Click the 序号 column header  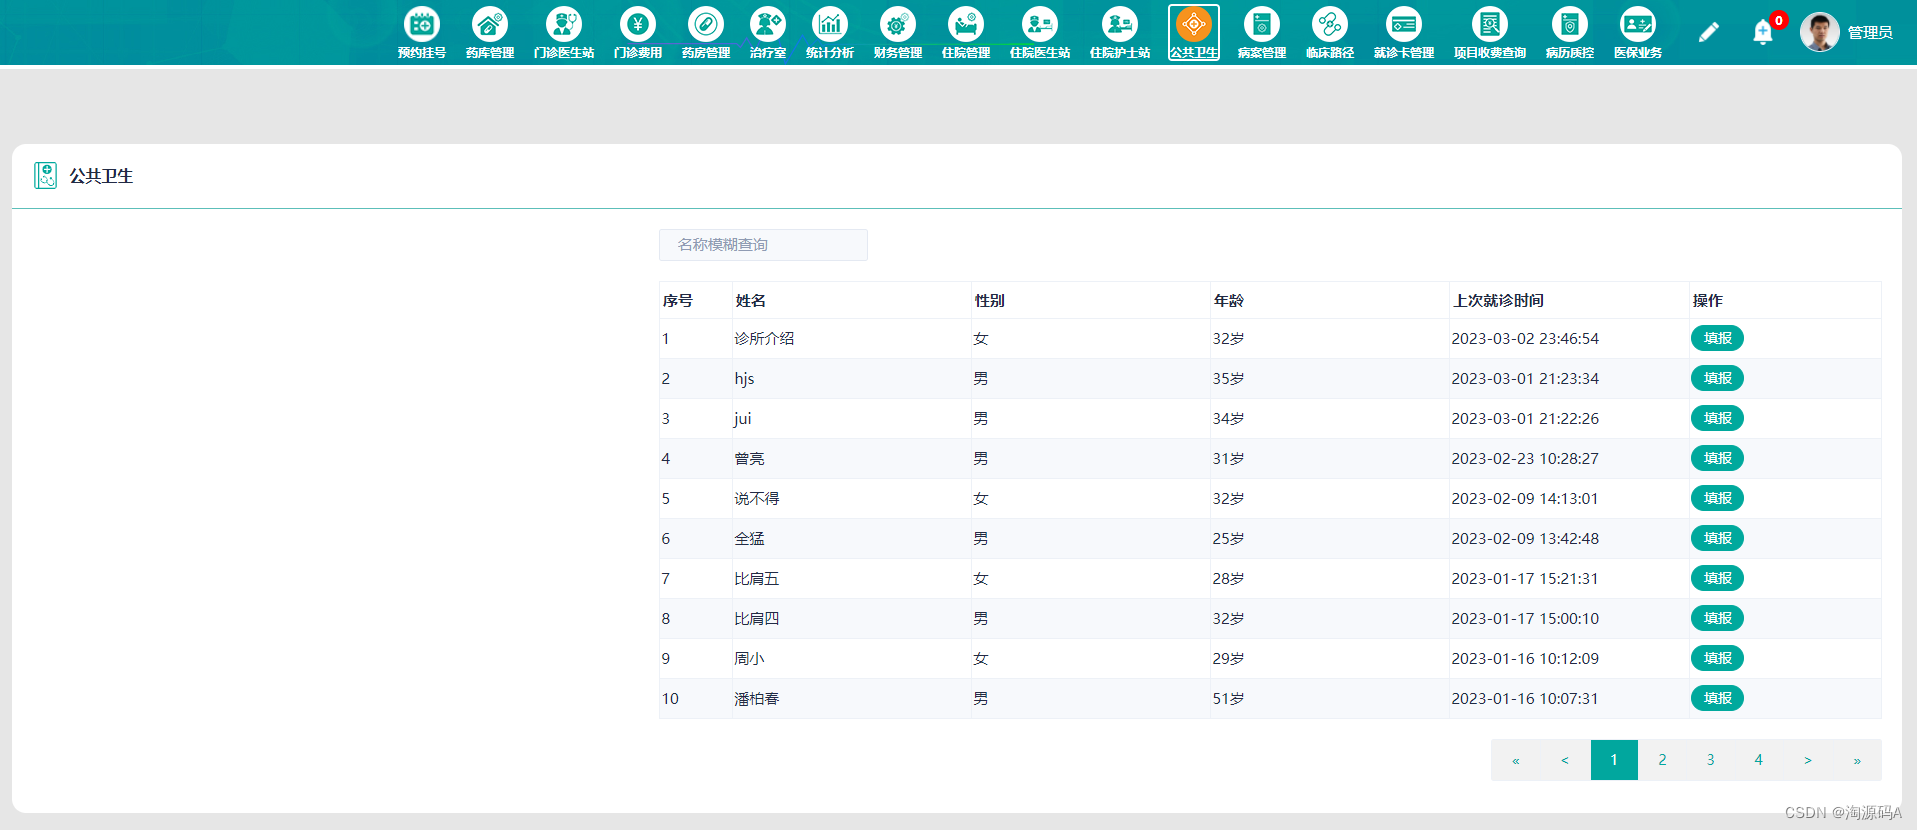677,300
